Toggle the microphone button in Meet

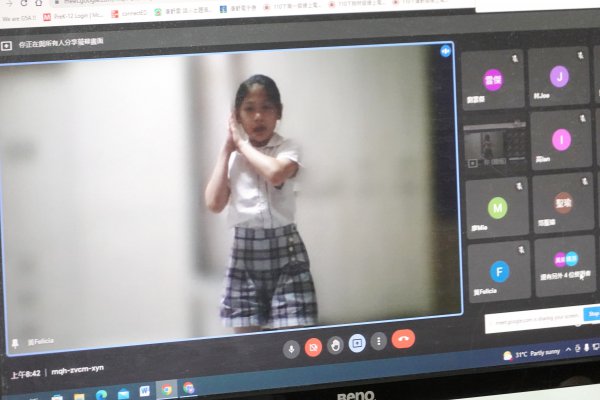291,349
